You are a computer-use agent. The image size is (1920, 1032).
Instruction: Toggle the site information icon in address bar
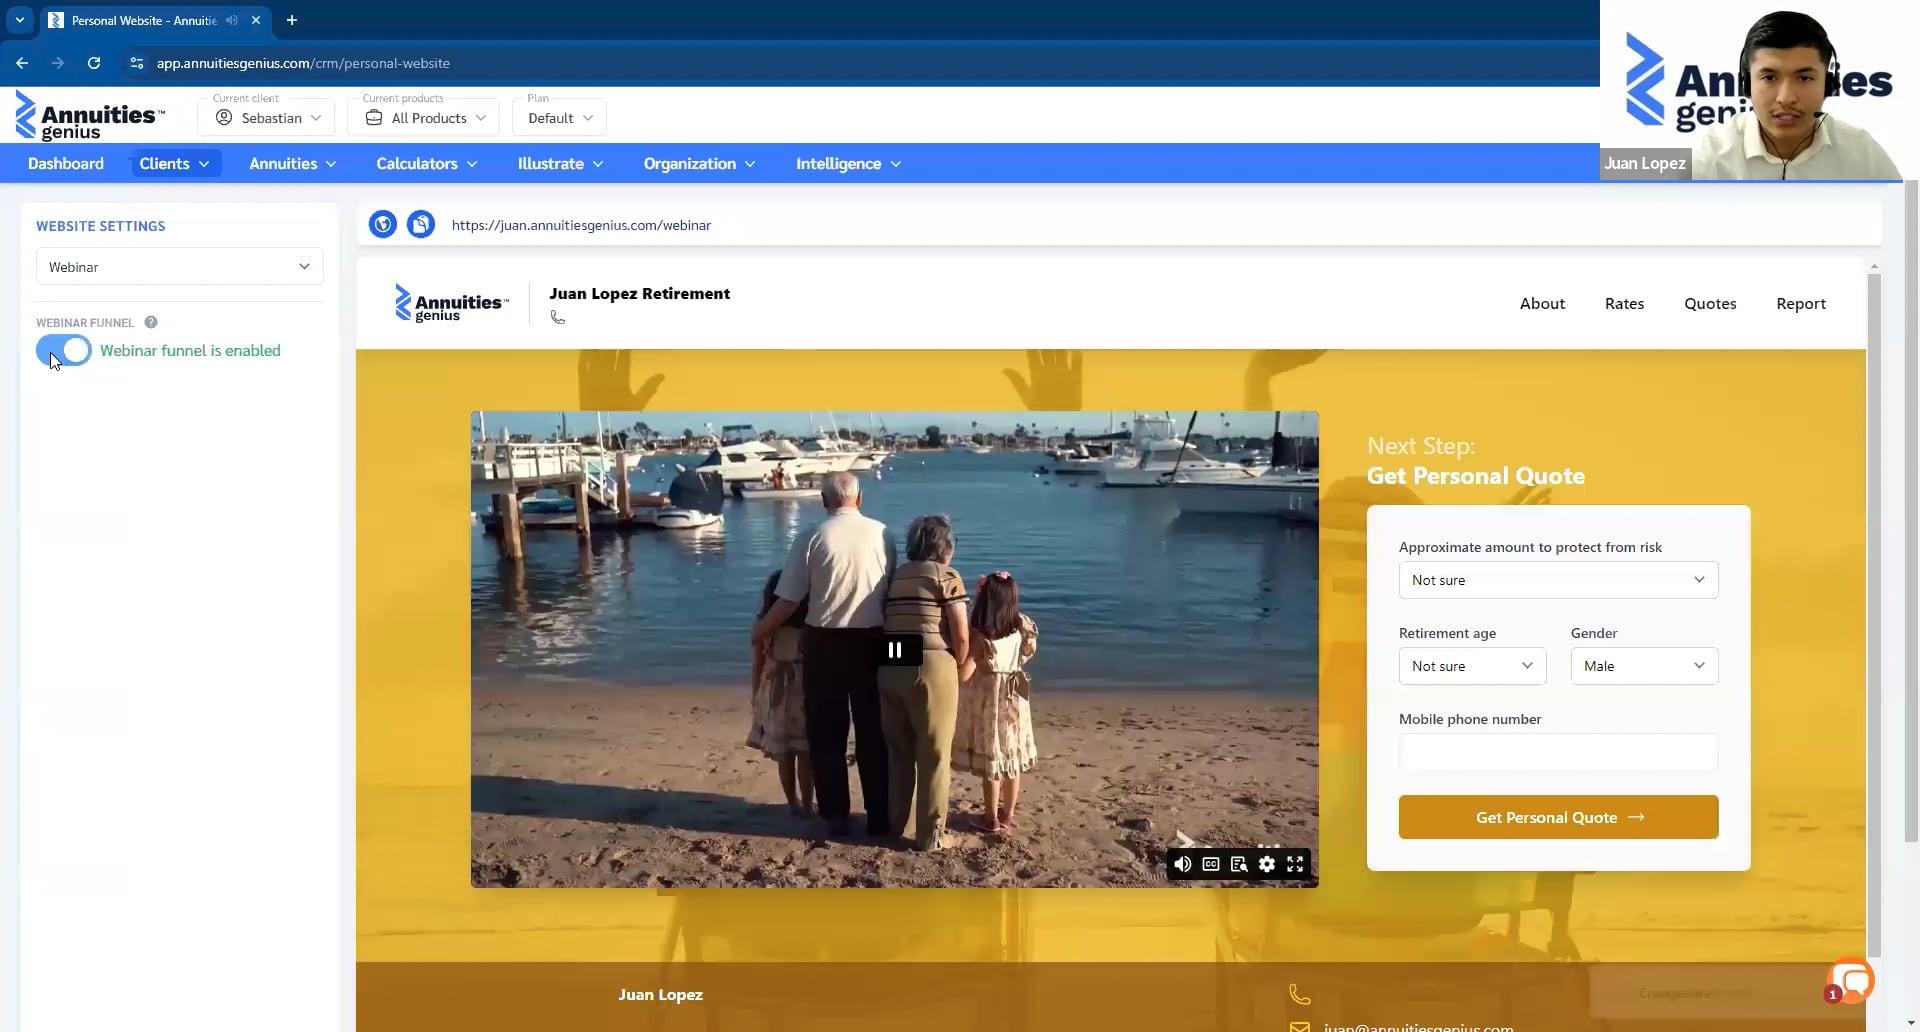136,63
